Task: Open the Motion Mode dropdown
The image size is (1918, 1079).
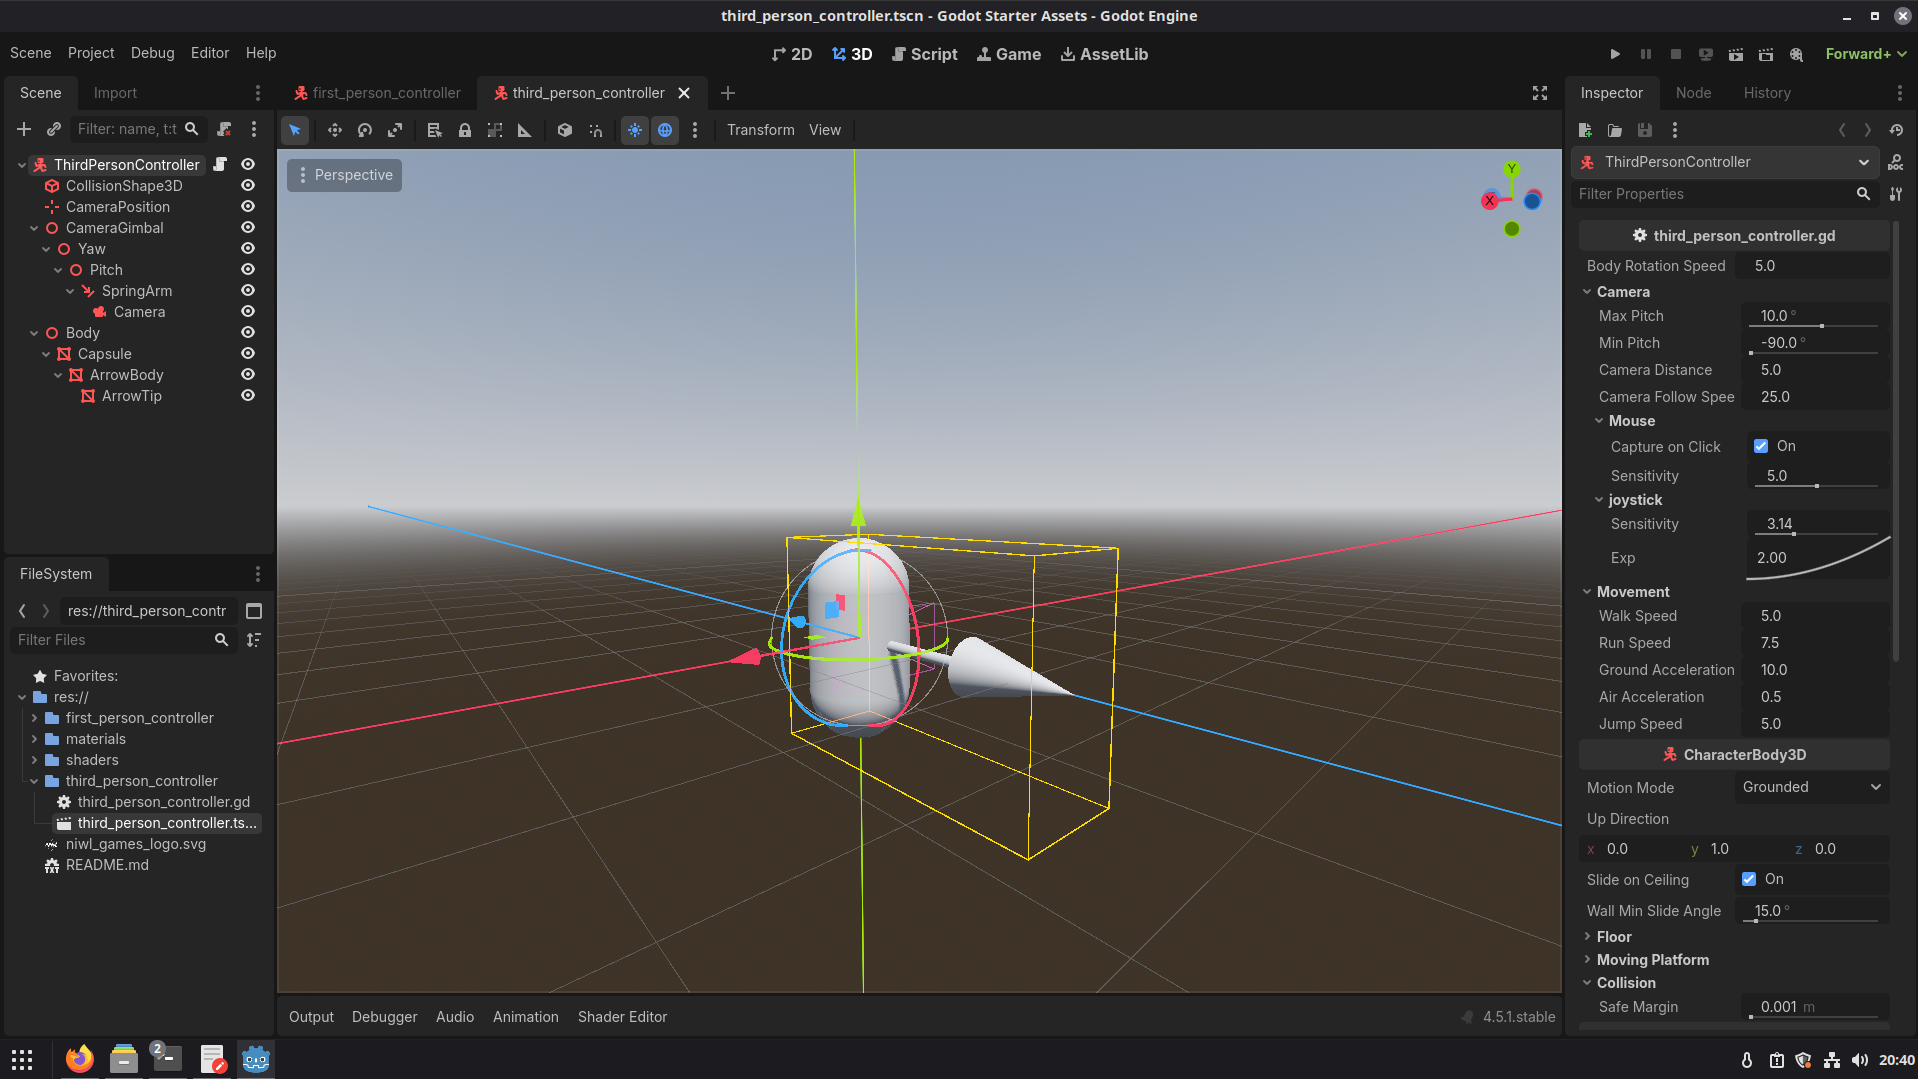Action: 1811,787
